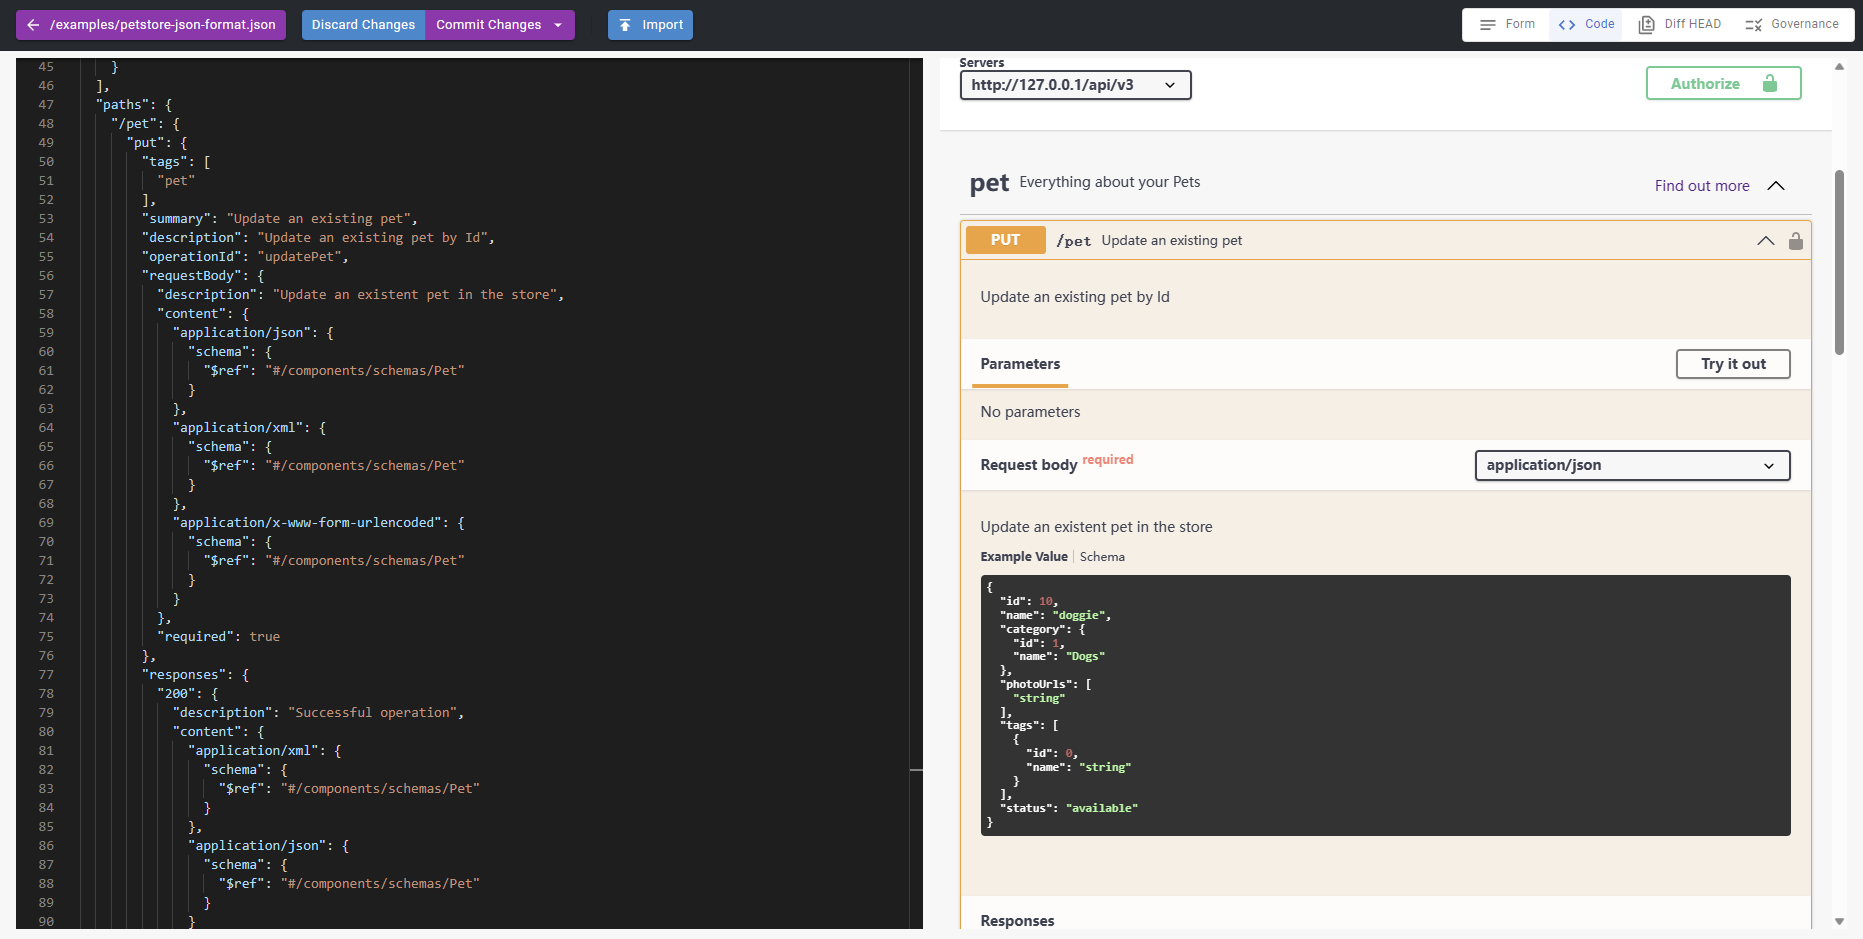Click scroll up arrow in preview pane
The height and width of the screenshot is (939, 1863).
click(x=1839, y=67)
